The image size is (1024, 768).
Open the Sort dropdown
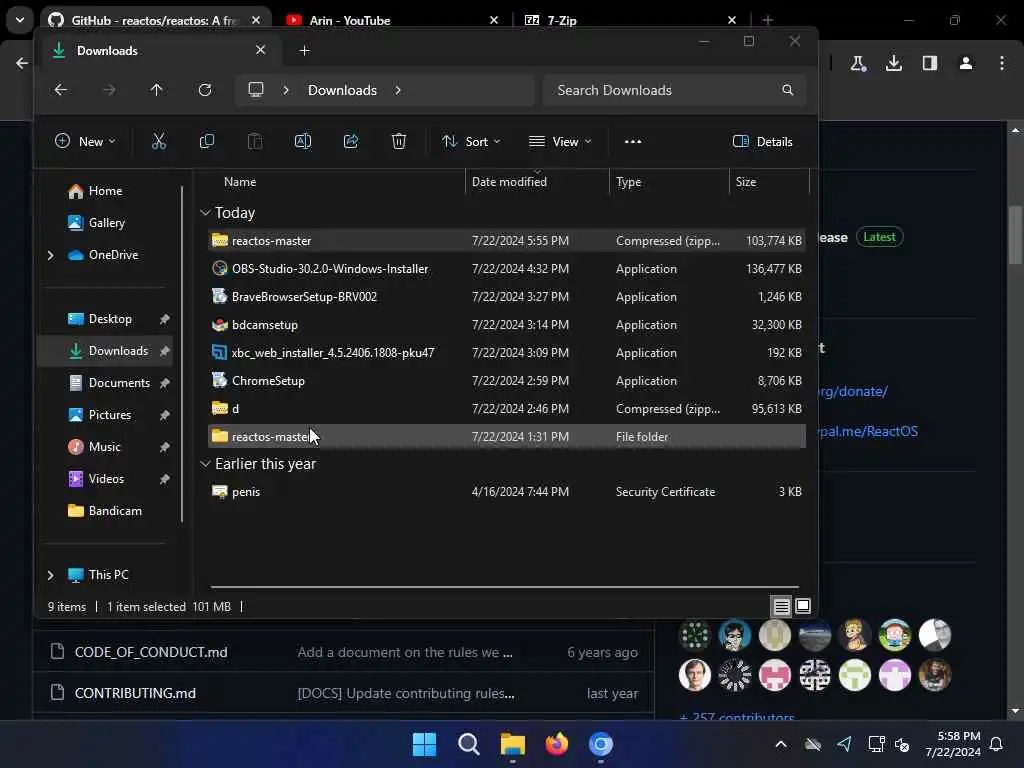click(471, 142)
